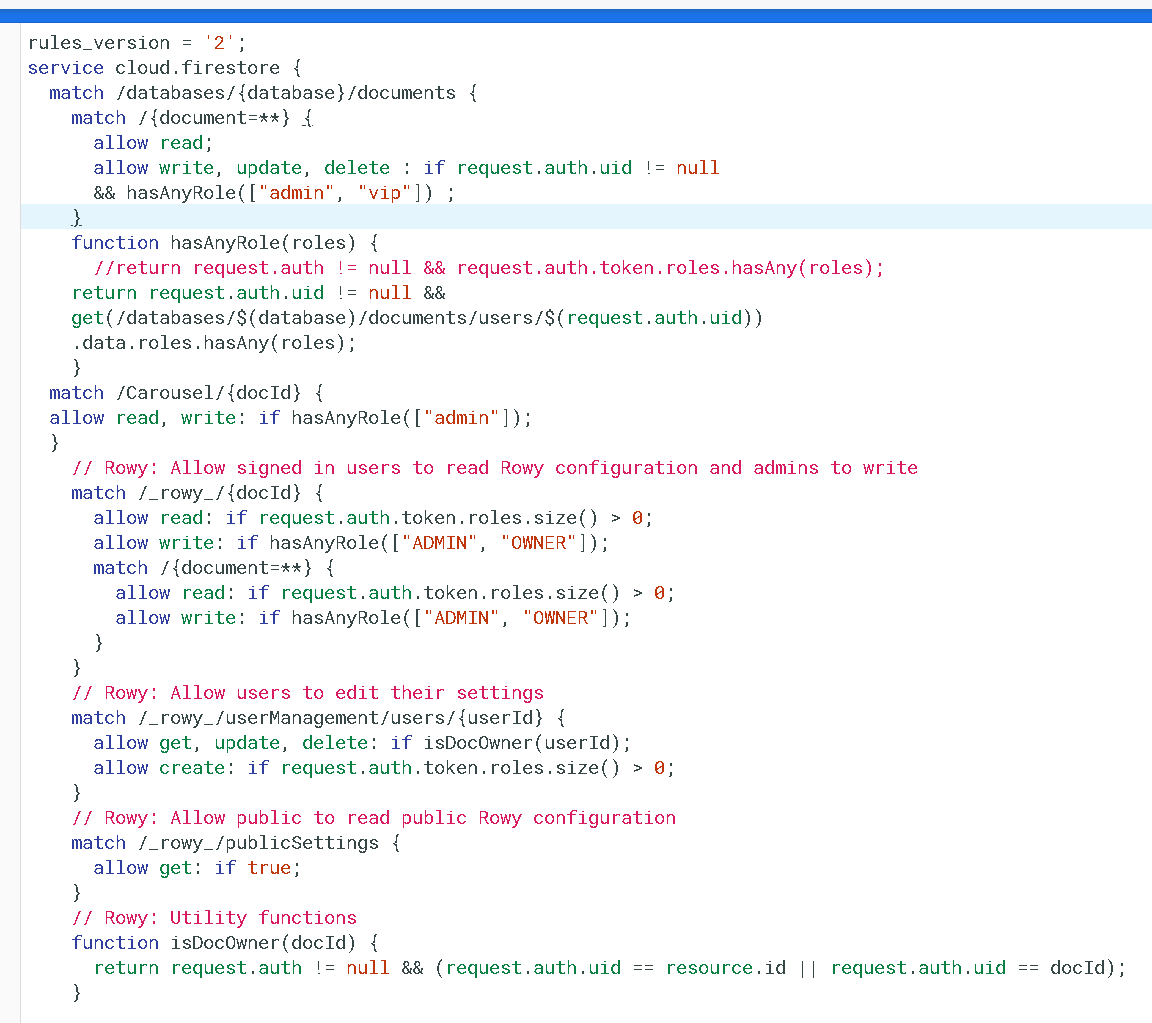Click the publicSettings match statement
Image resolution: width=1152 pixels, height=1023 pixels.
230,842
